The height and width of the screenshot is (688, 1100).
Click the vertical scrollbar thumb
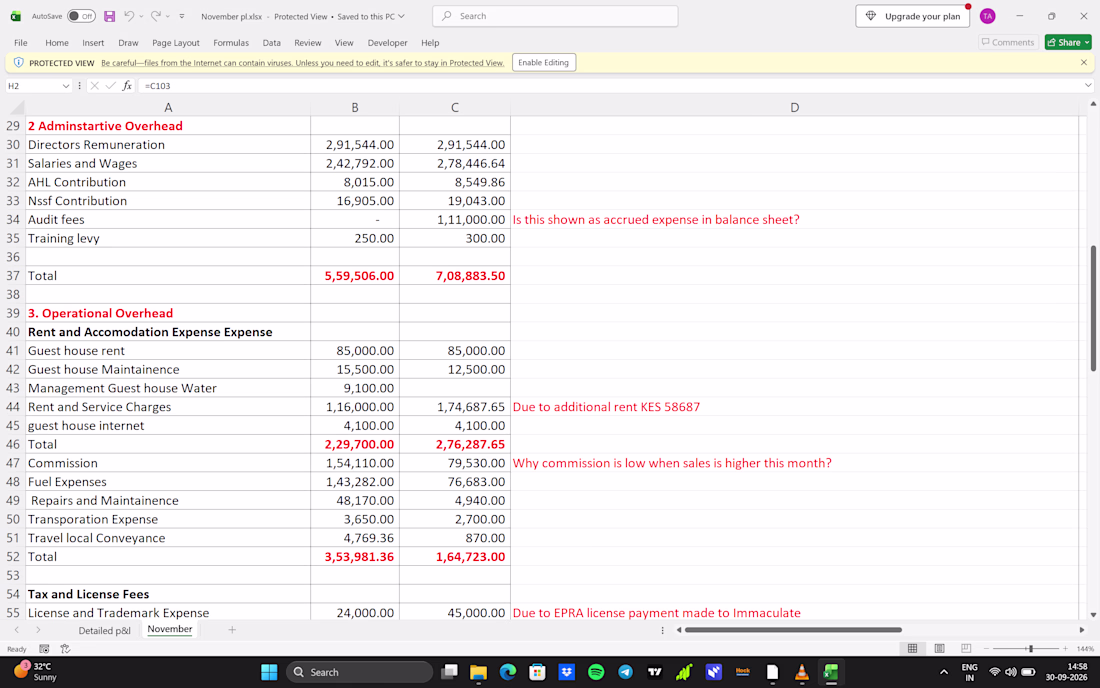tap(1093, 308)
